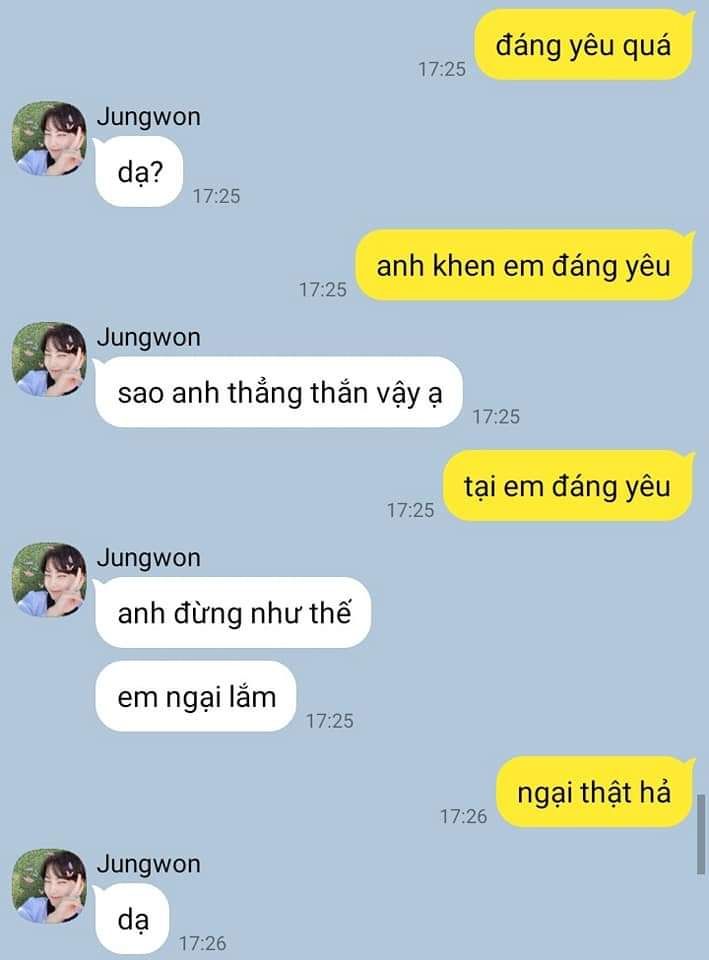The height and width of the screenshot is (960, 709).
Task: Select the white "dạ?" message bubble
Action: pos(139,172)
